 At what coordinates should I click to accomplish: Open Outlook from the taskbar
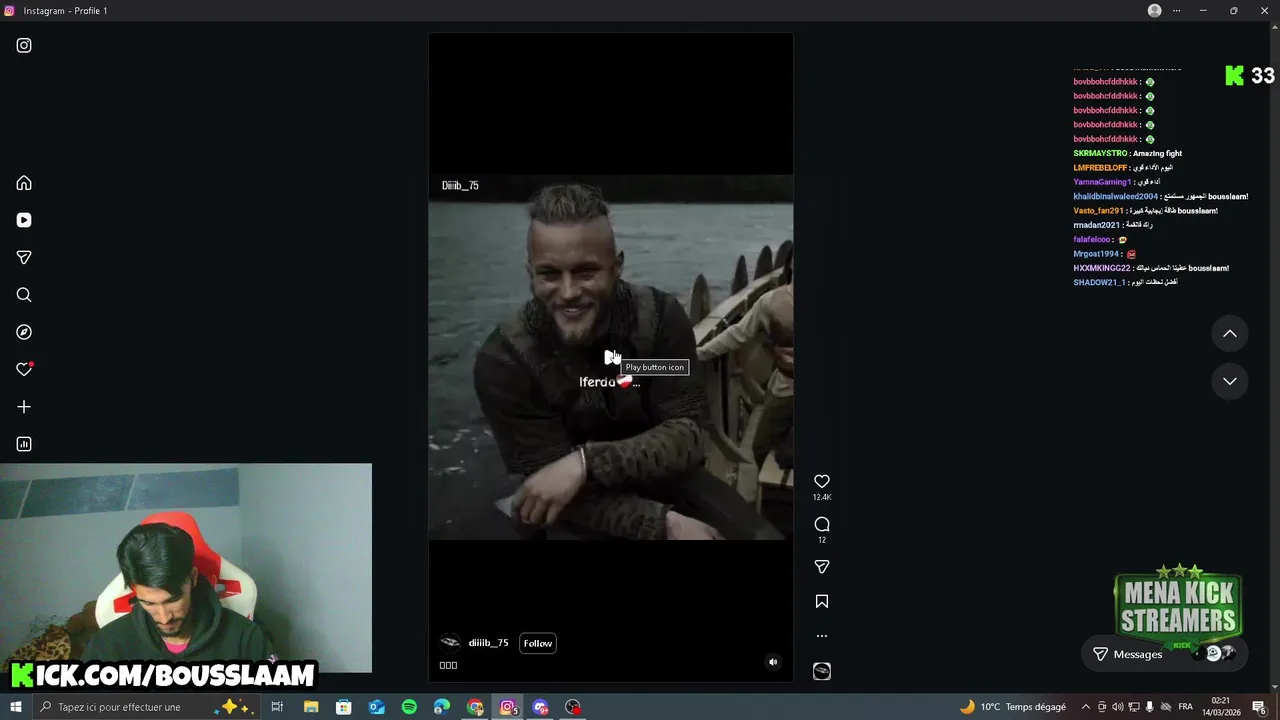pos(376,707)
